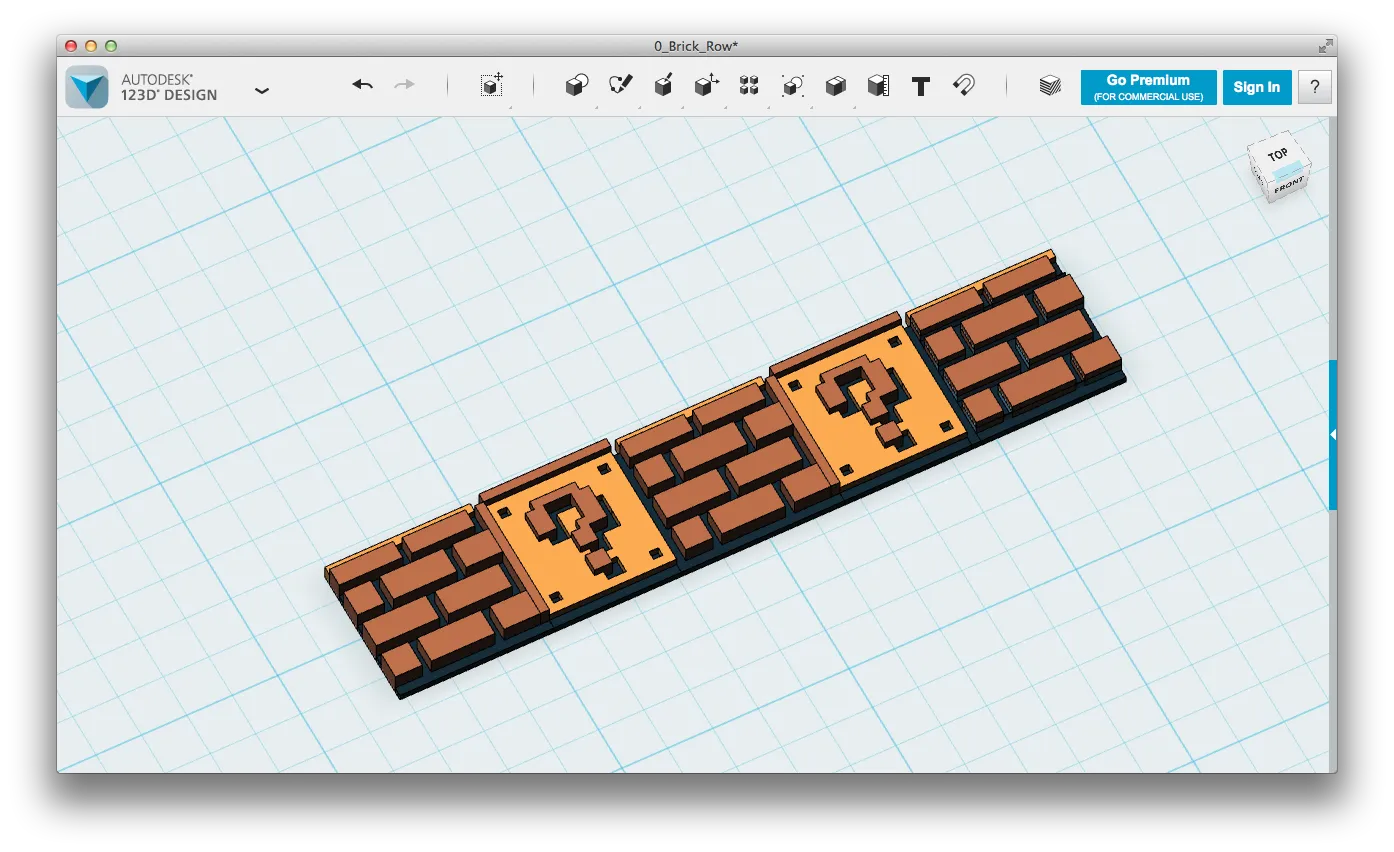Switch to FRONT view on the view cube
1394x852 pixels.
coord(1287,185)
